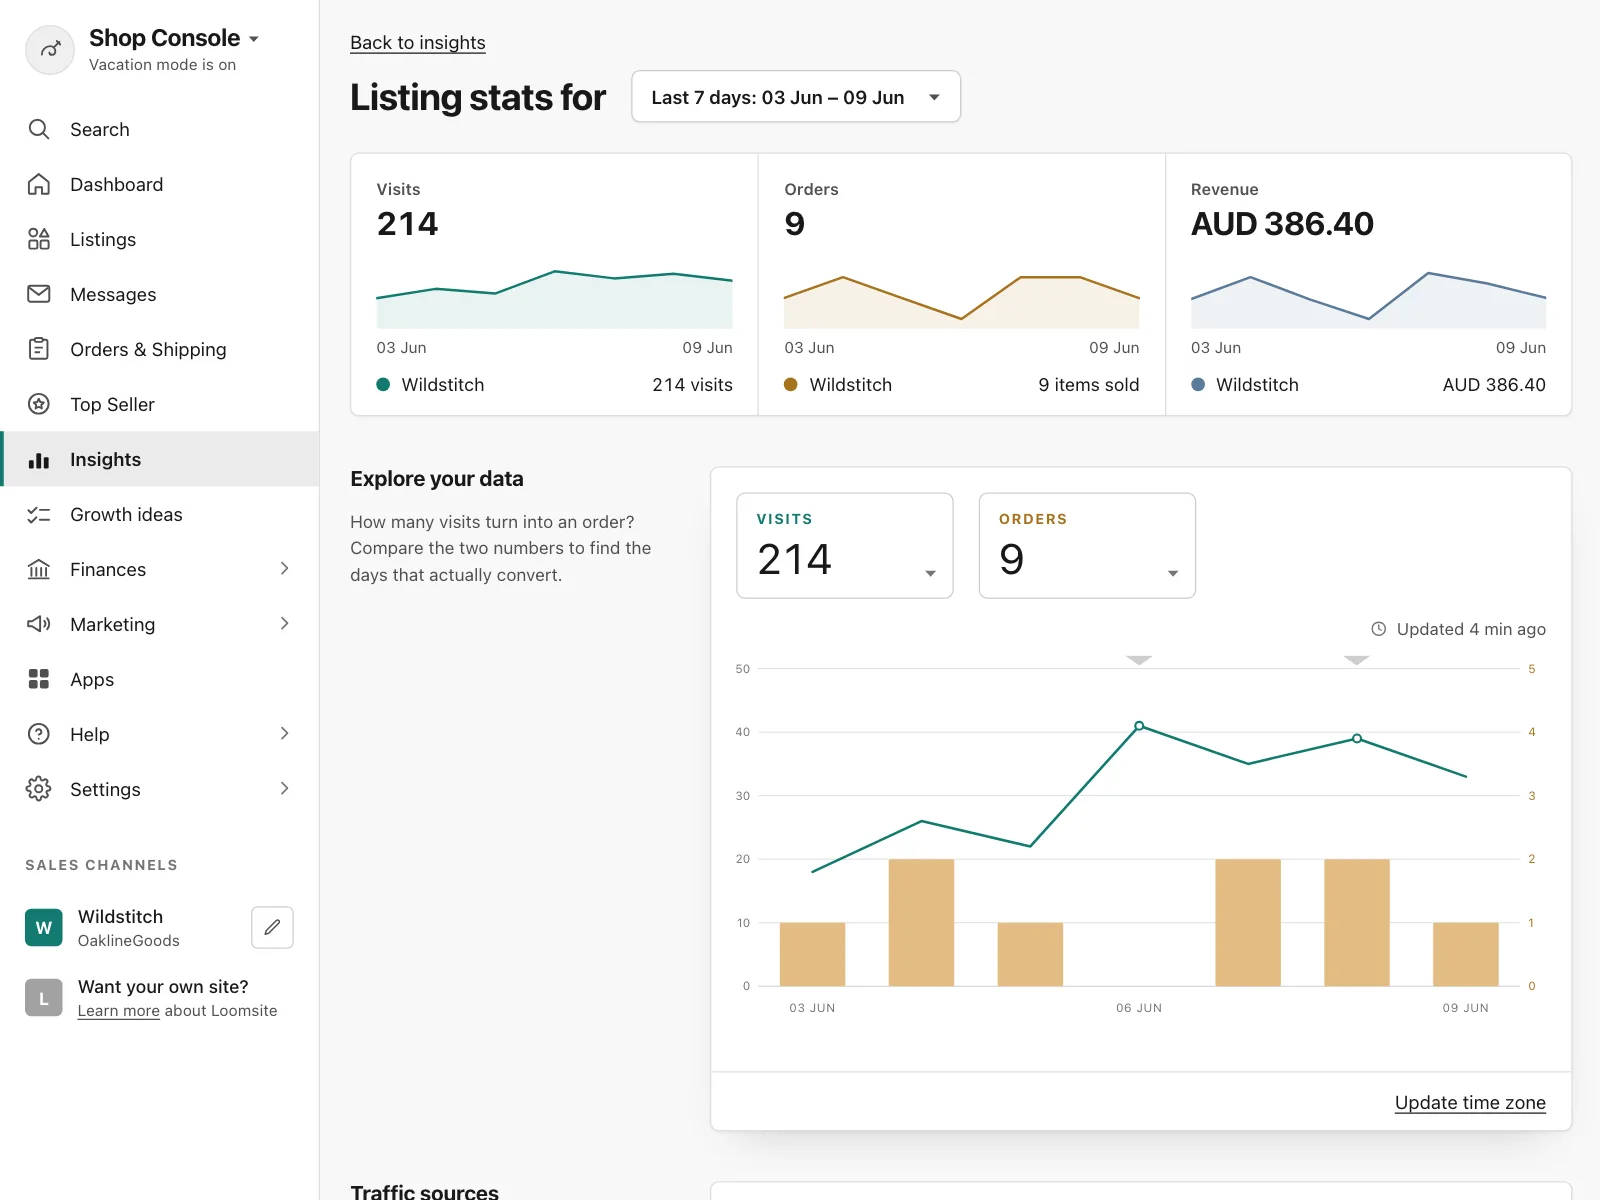Expand the Marketing submenu chevron
This screenshot has height=1200, width=1600.
284,624
